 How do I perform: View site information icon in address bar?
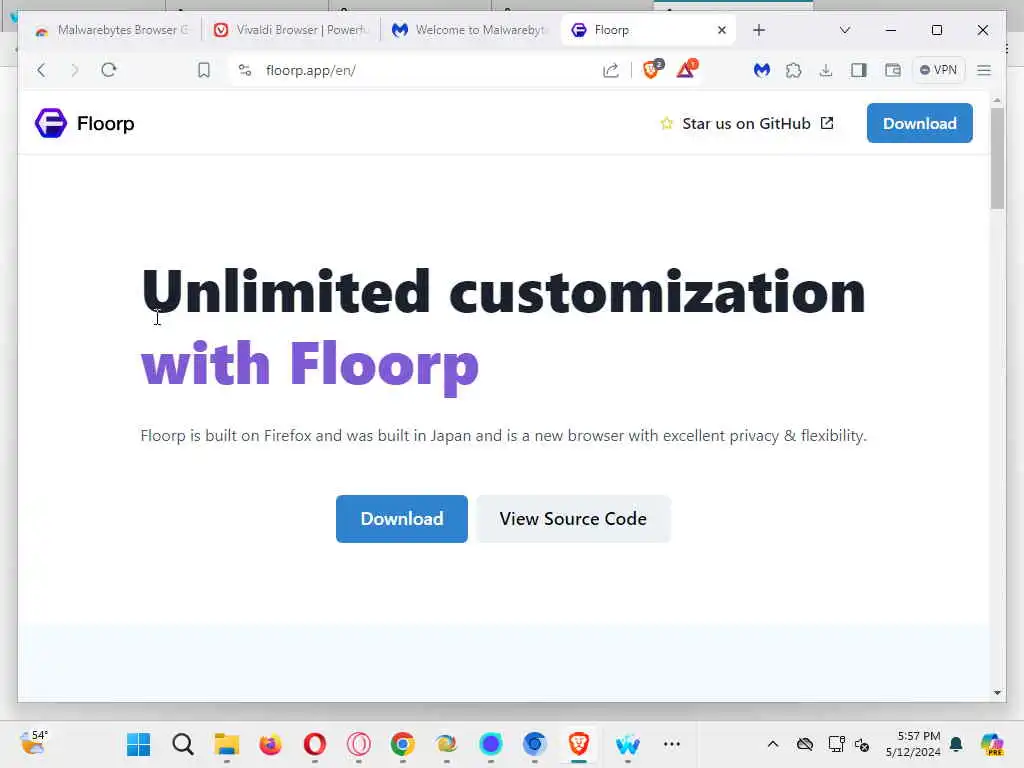point(245,70)
